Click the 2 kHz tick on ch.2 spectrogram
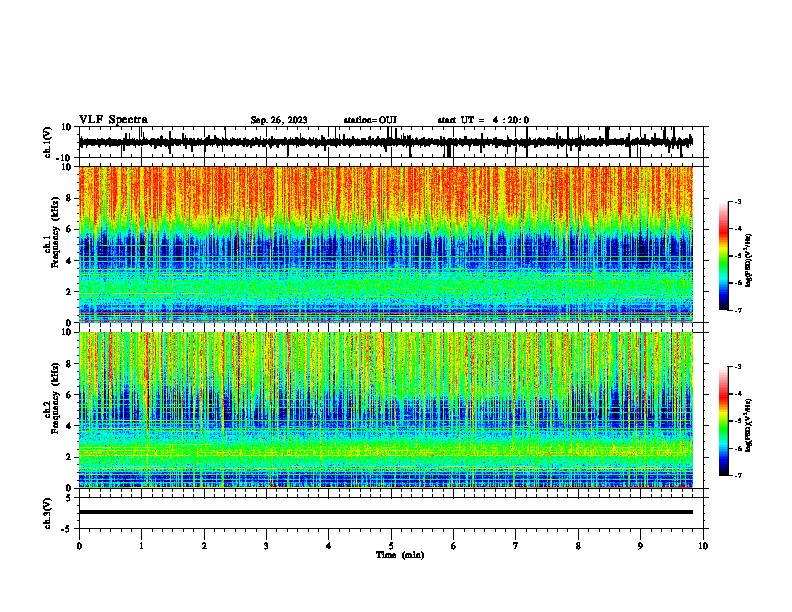 click(69, 457)
